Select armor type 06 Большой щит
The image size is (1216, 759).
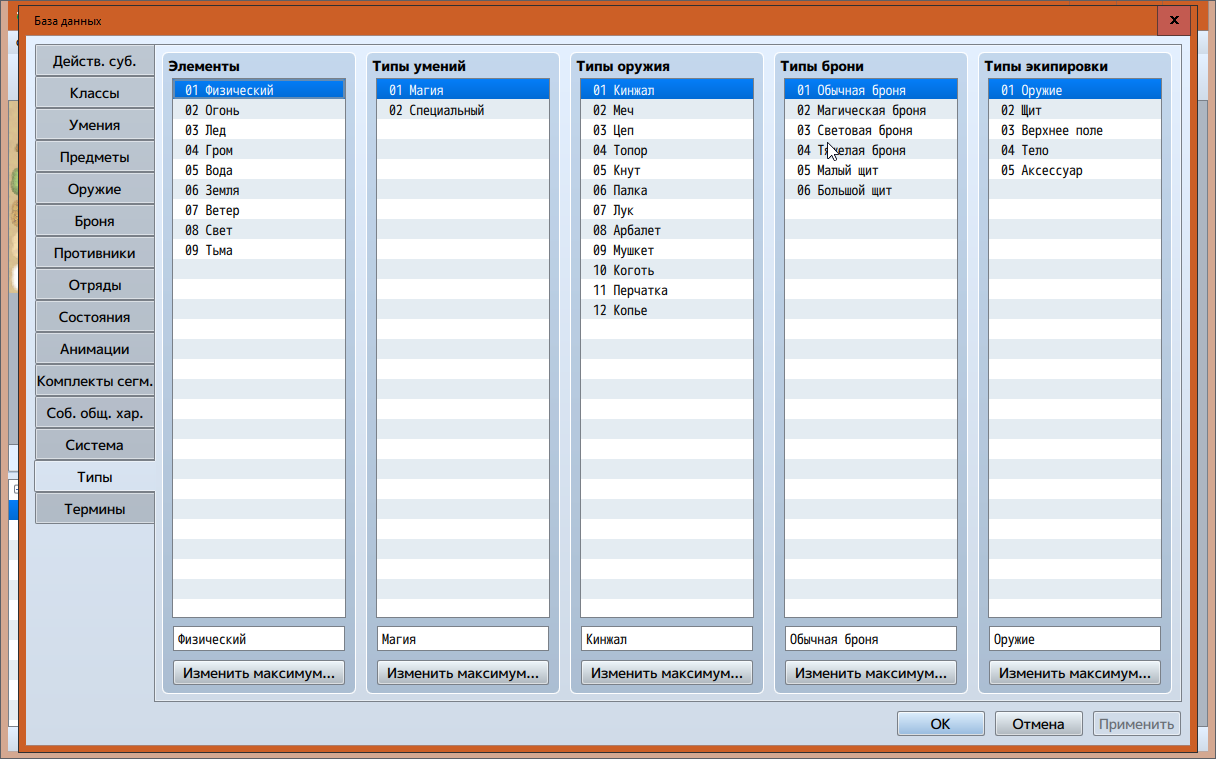pyautogui.click(x=871, y=190)
